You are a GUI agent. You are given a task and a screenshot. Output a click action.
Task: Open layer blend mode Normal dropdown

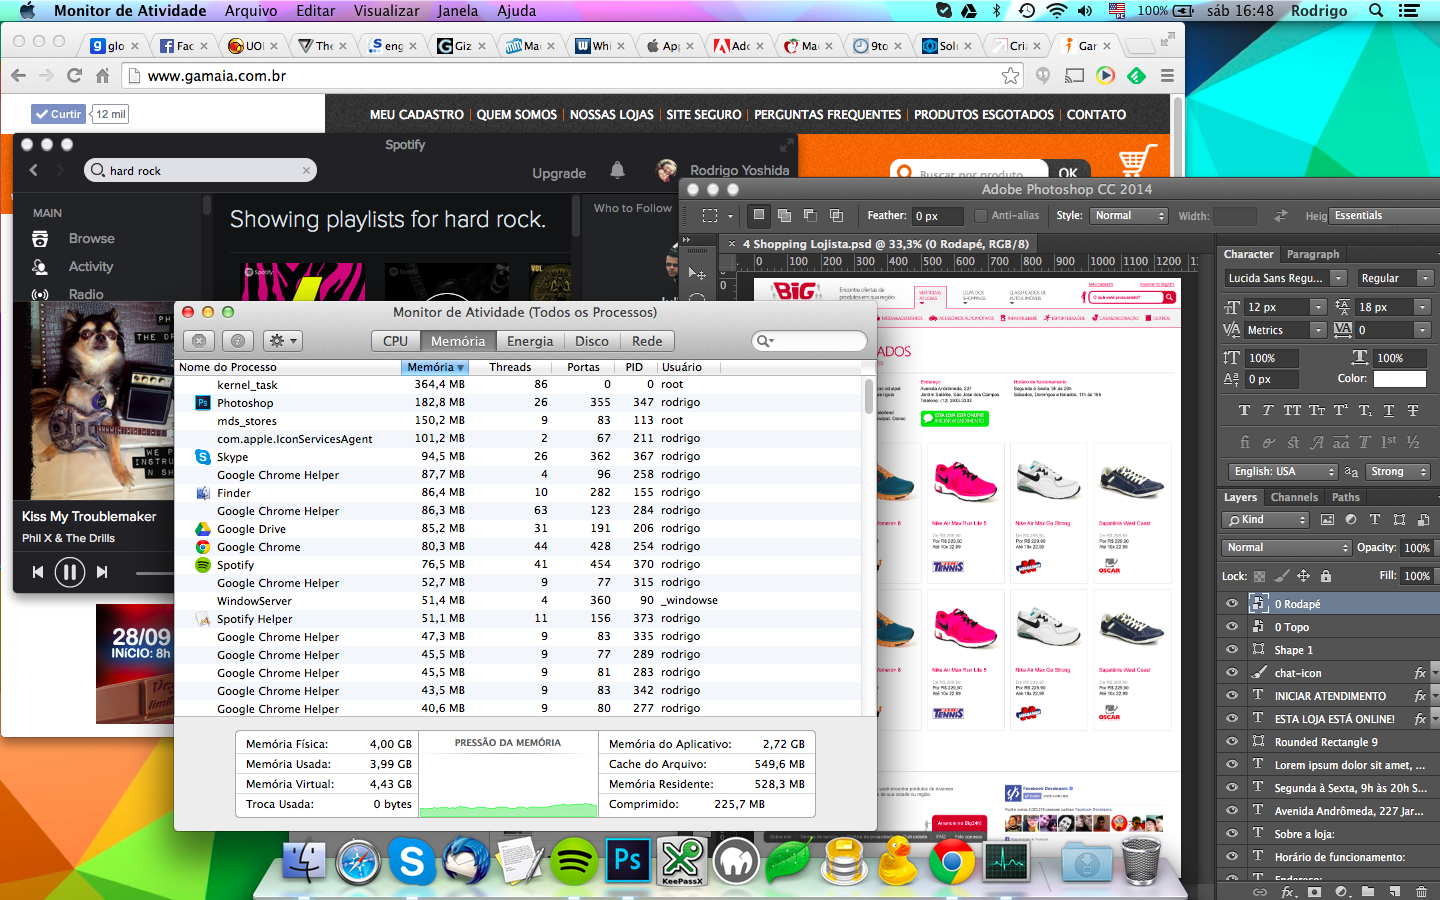tap(1286, 548)
